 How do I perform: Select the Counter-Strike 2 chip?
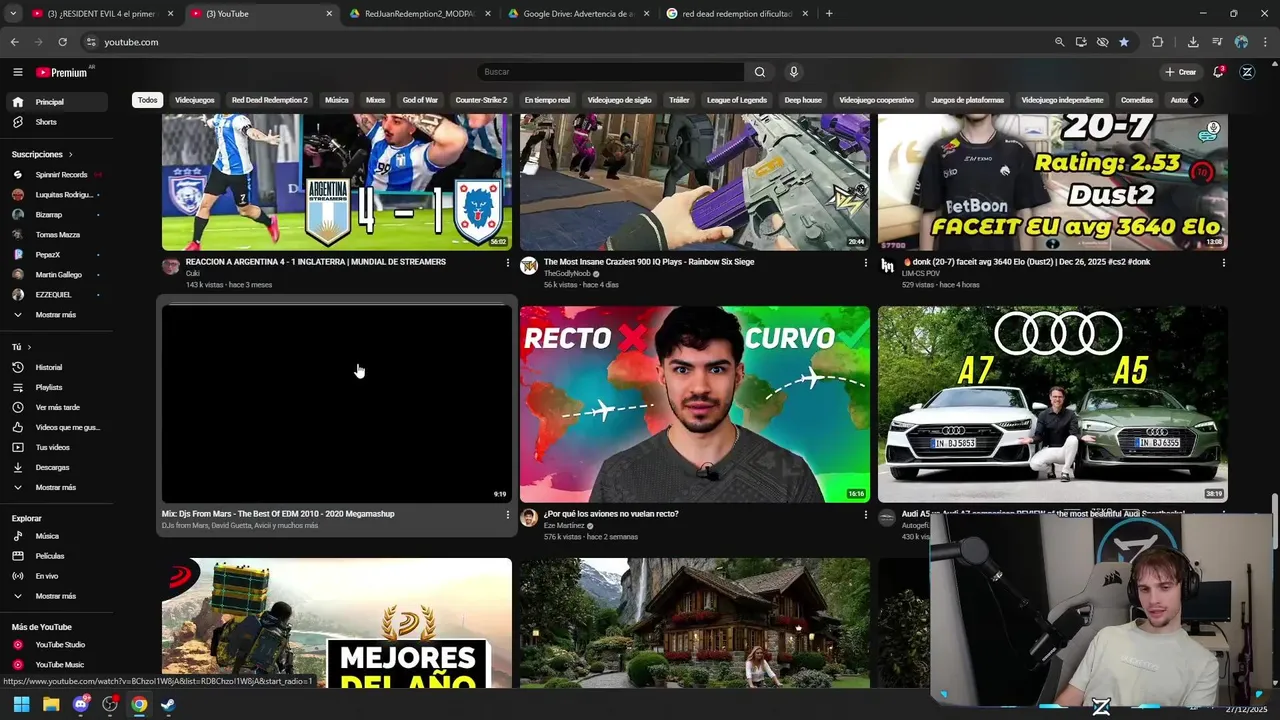click(x=481, y=100)
